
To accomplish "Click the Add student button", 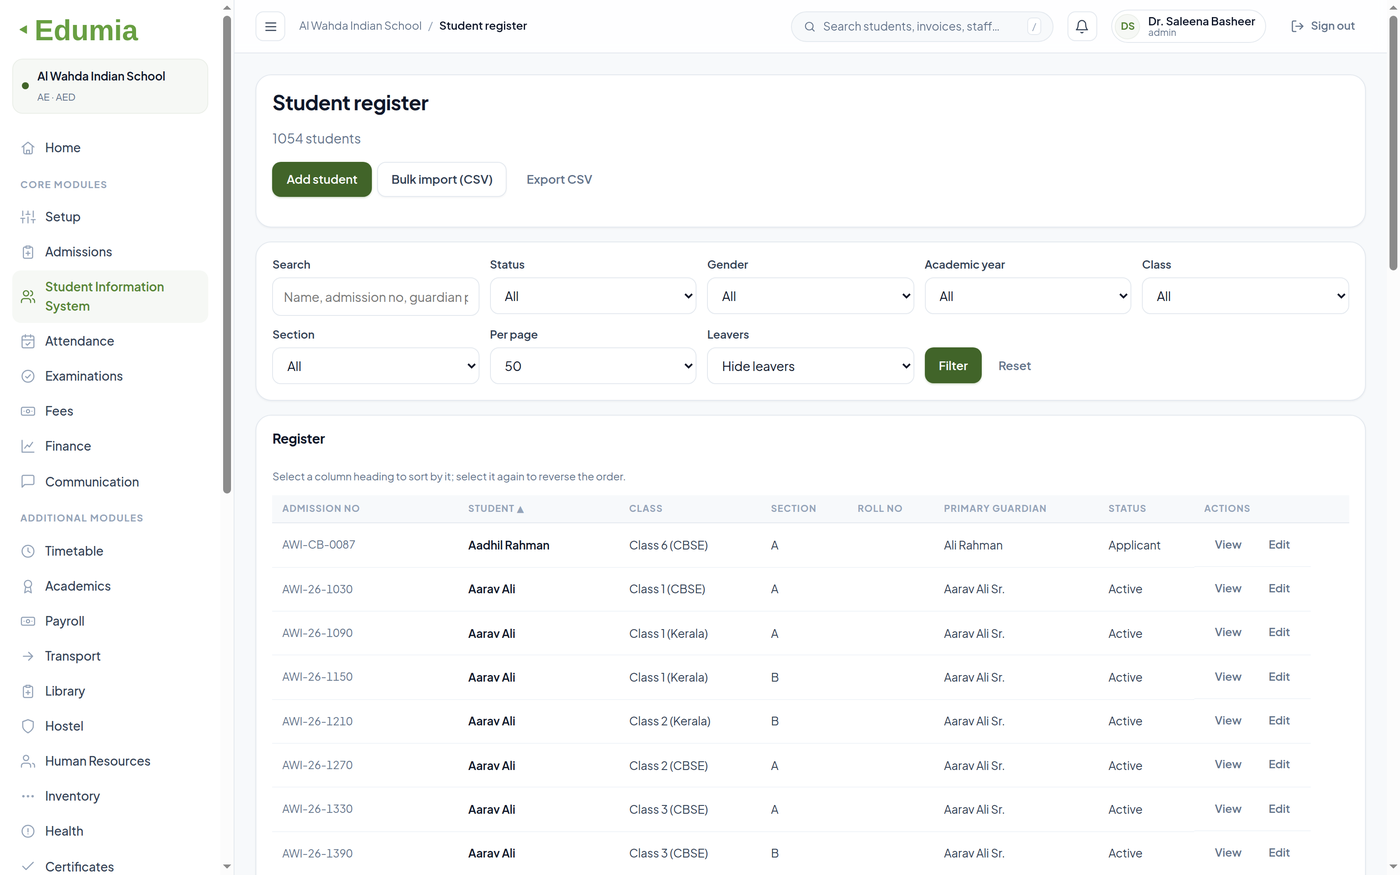I will point(322,180).
